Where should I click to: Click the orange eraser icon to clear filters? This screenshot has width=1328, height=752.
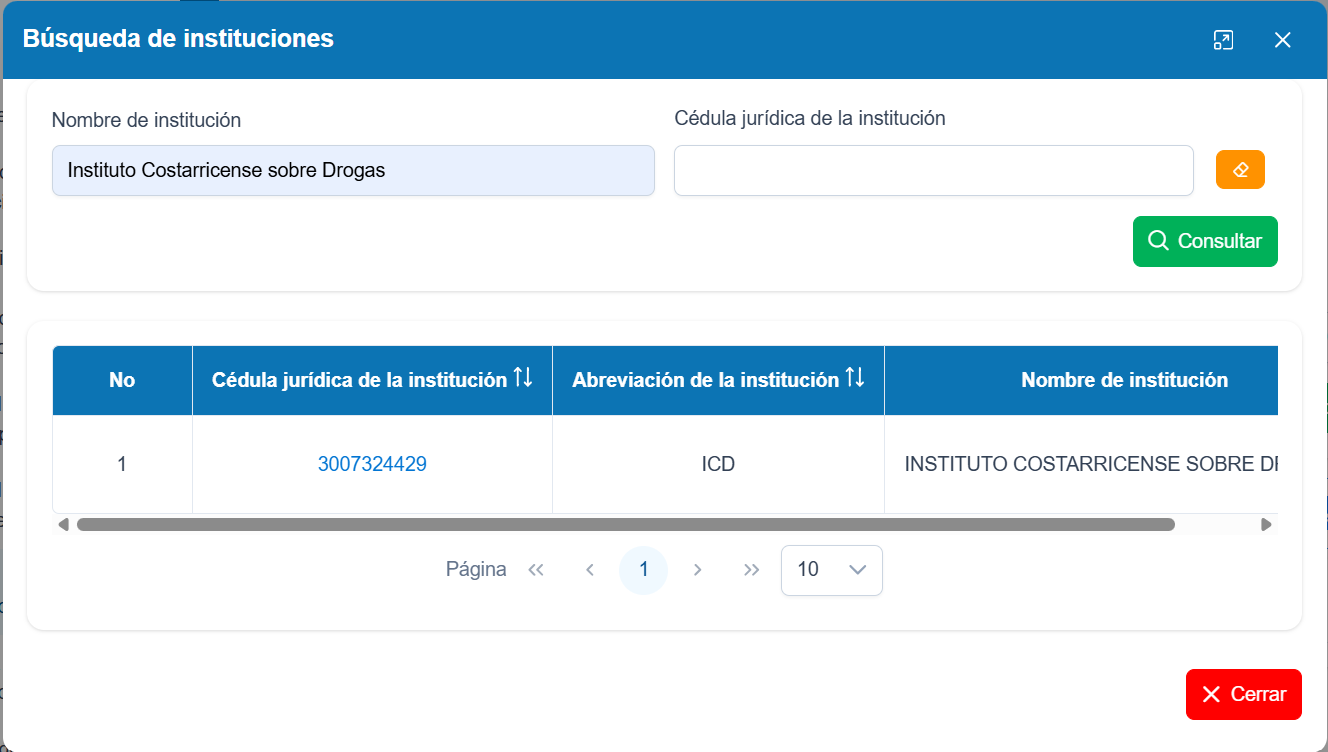point(1240,169)
